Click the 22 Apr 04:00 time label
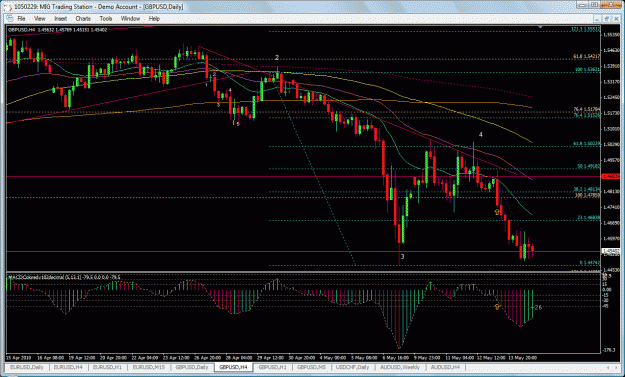Screen dimensions: 625x377 click(145, 358)
